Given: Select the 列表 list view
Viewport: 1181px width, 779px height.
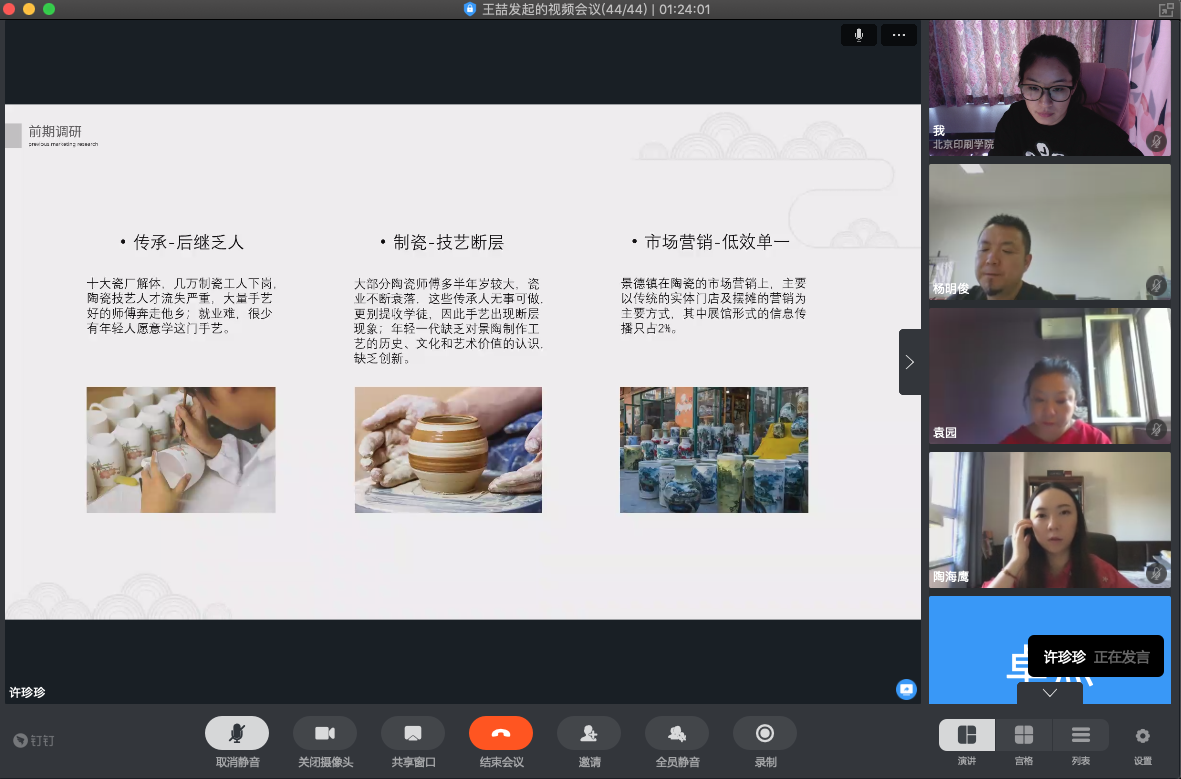Looking at the screenshot, I should tap(1081, 736).
